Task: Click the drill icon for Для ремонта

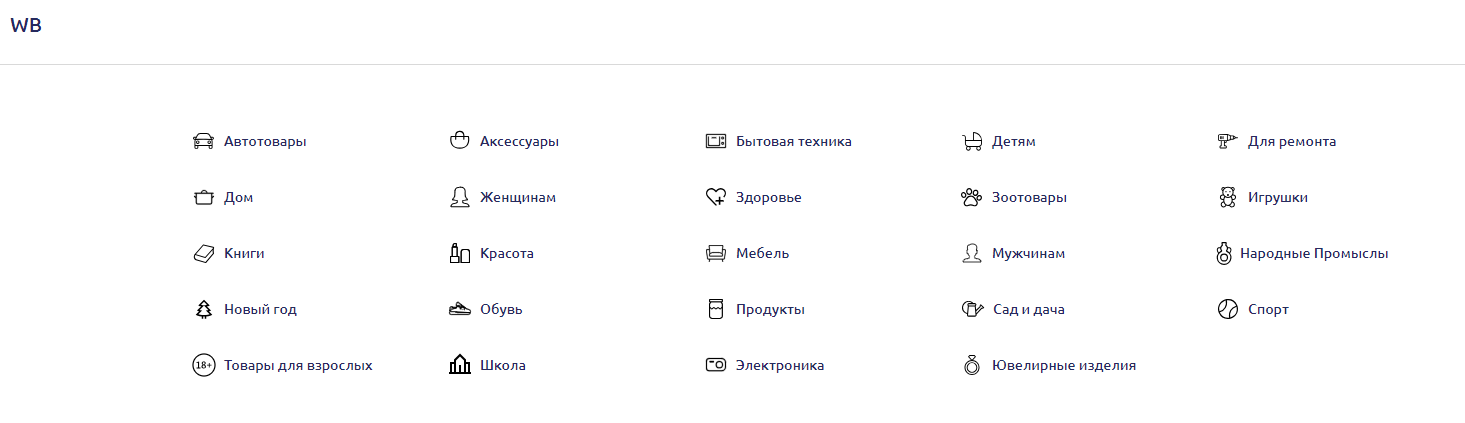Action: (1227, 141)
